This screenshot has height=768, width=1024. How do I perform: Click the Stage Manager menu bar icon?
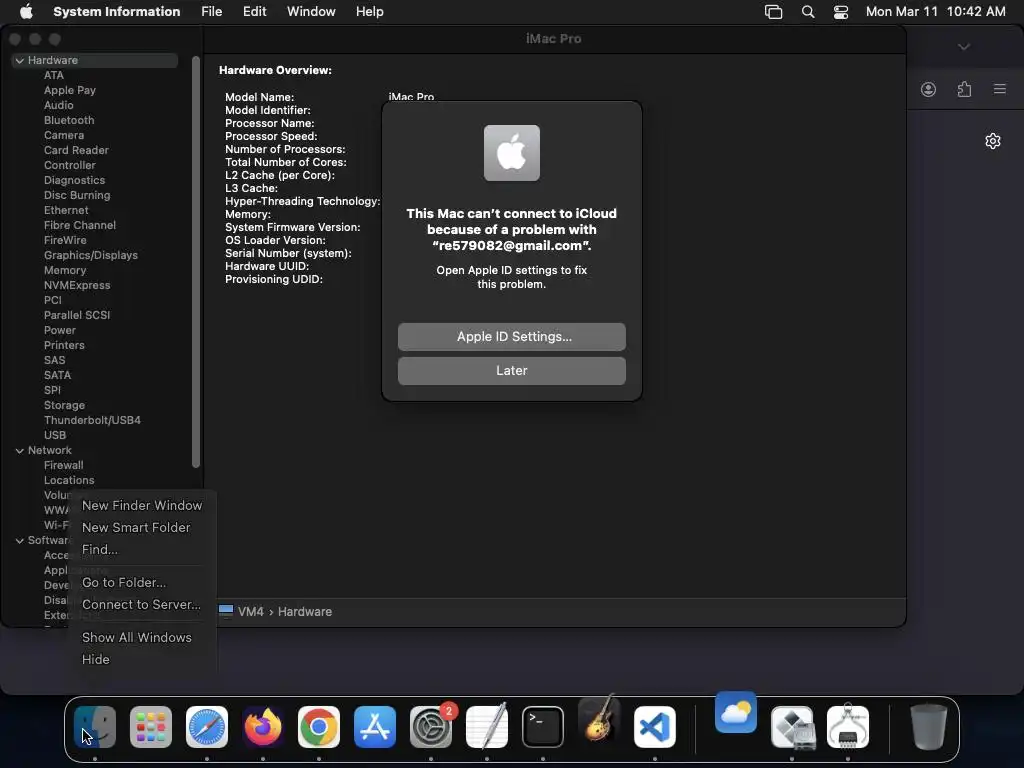tap(773, 12)
